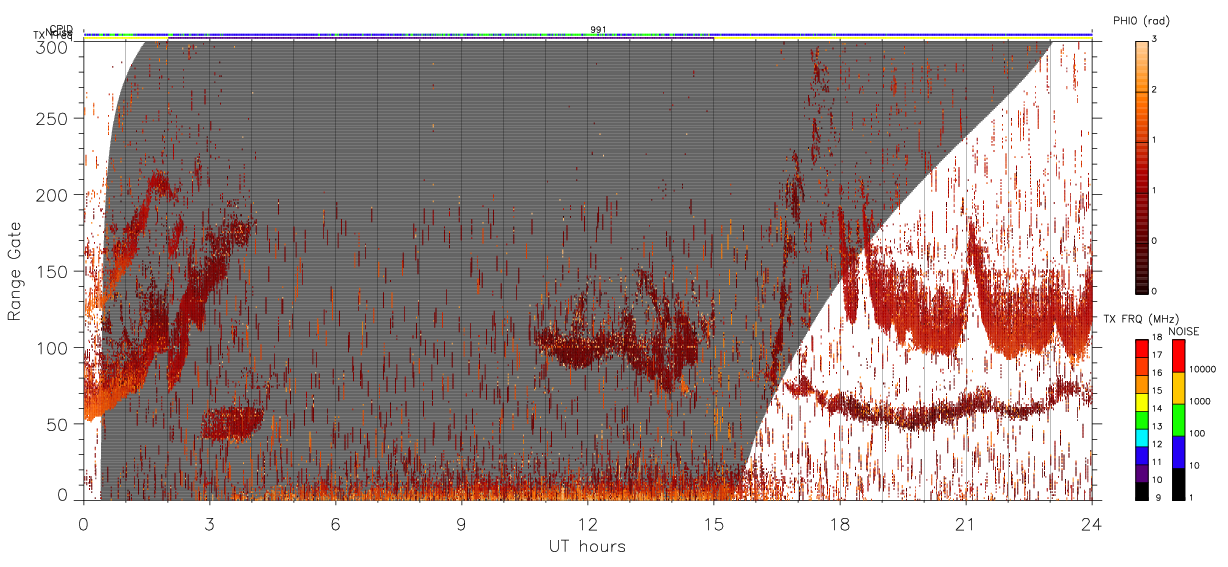Click the purple TX FRQ 10–11 MHz swatch

1141,472
